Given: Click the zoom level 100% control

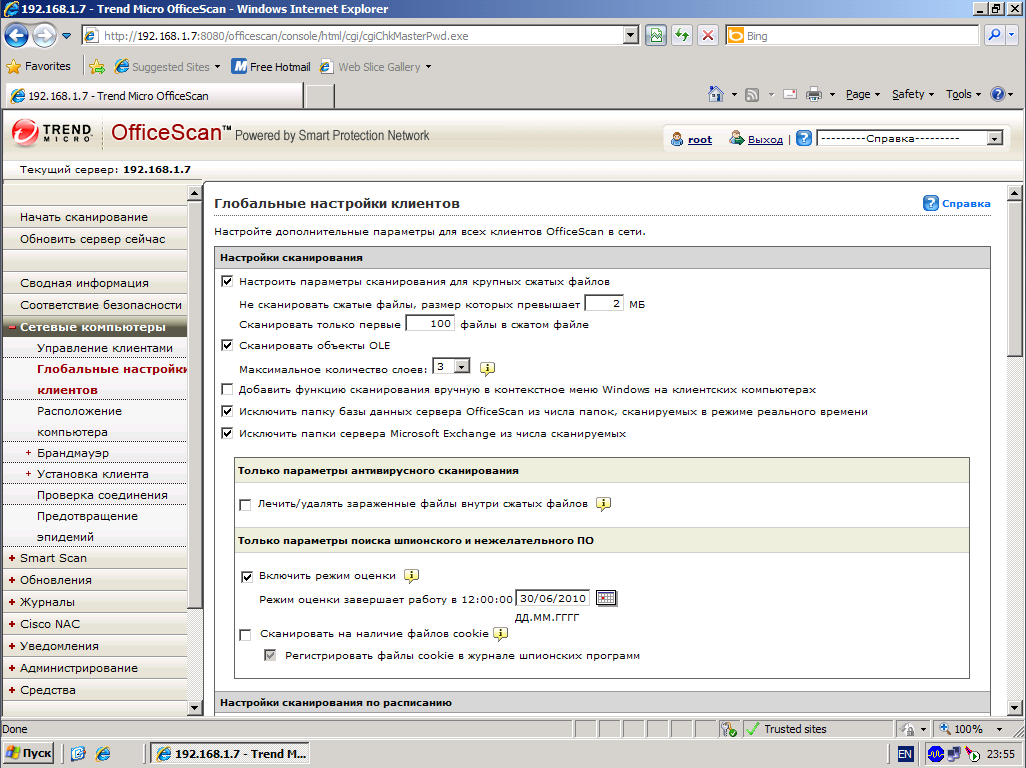Looking at the screenshot, I should tap(971, 729).
